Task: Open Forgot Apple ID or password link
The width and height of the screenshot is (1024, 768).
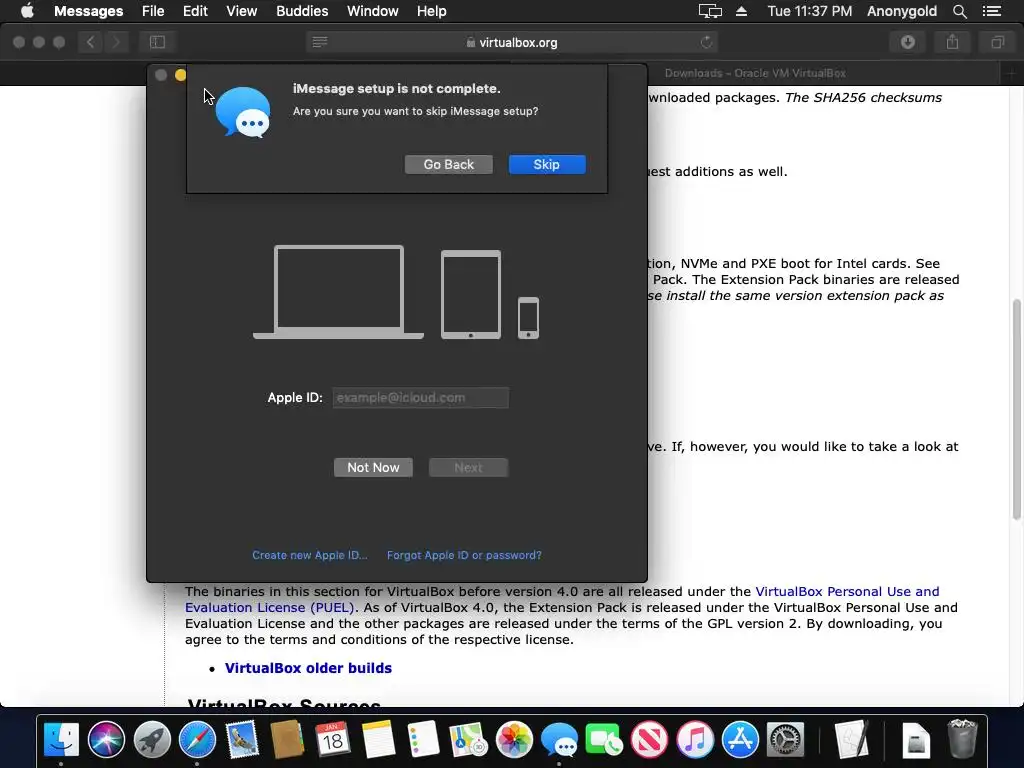Action: tap(464, 555)
